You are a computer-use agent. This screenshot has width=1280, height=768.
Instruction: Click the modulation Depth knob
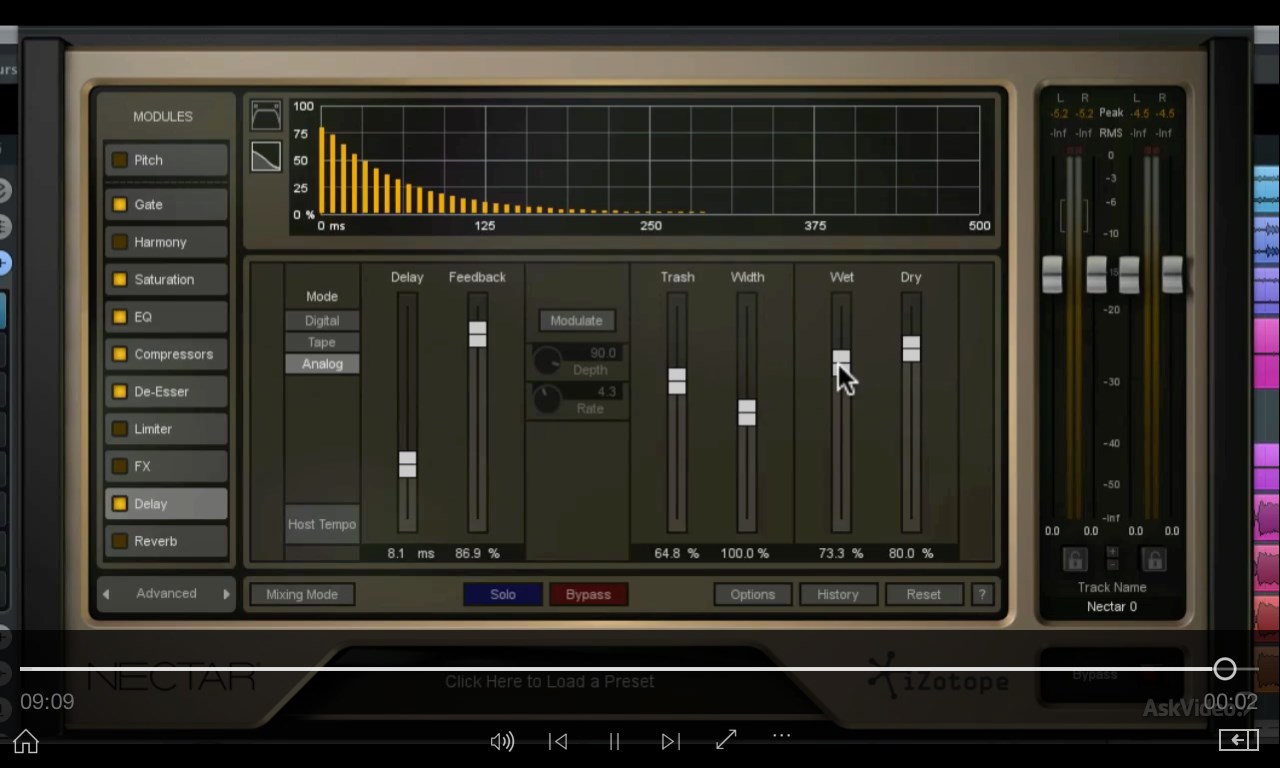pyautogui.click(x=547, y=361)
